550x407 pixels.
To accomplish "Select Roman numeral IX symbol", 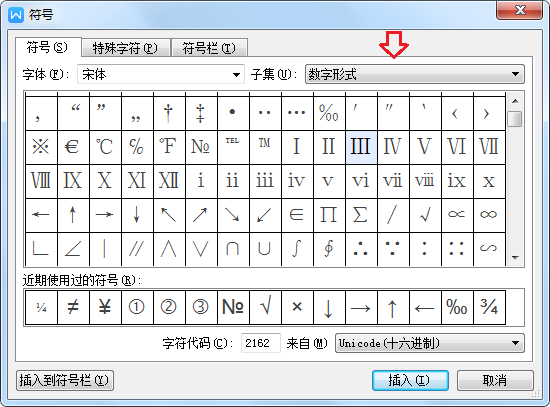I will 73,181.
